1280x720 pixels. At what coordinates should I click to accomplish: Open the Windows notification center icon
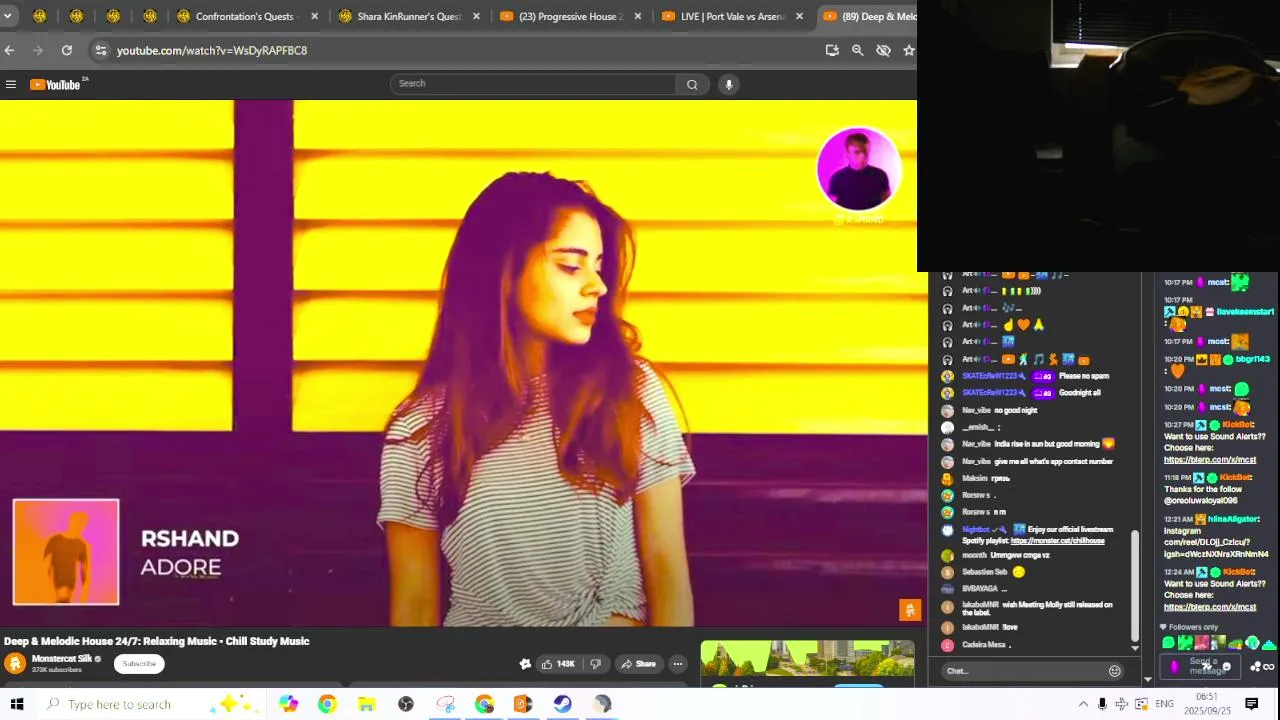click(1252, 704)
